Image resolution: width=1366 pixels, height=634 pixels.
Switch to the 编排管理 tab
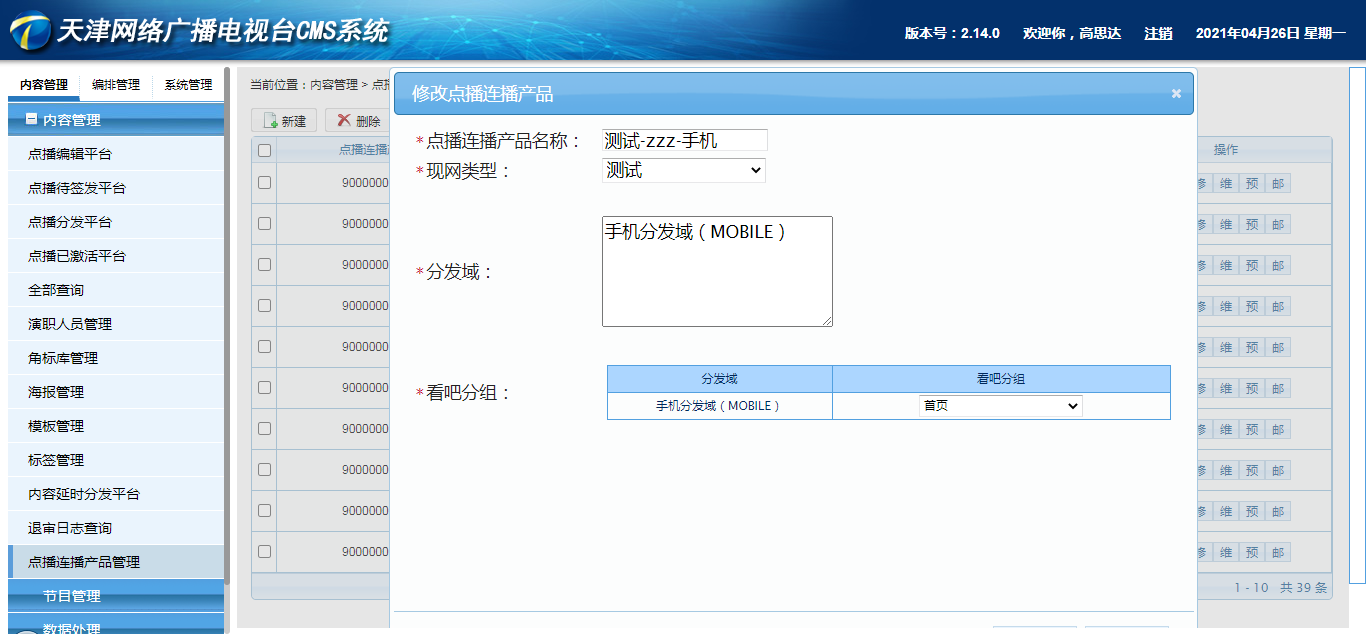[x=116, y=85]
